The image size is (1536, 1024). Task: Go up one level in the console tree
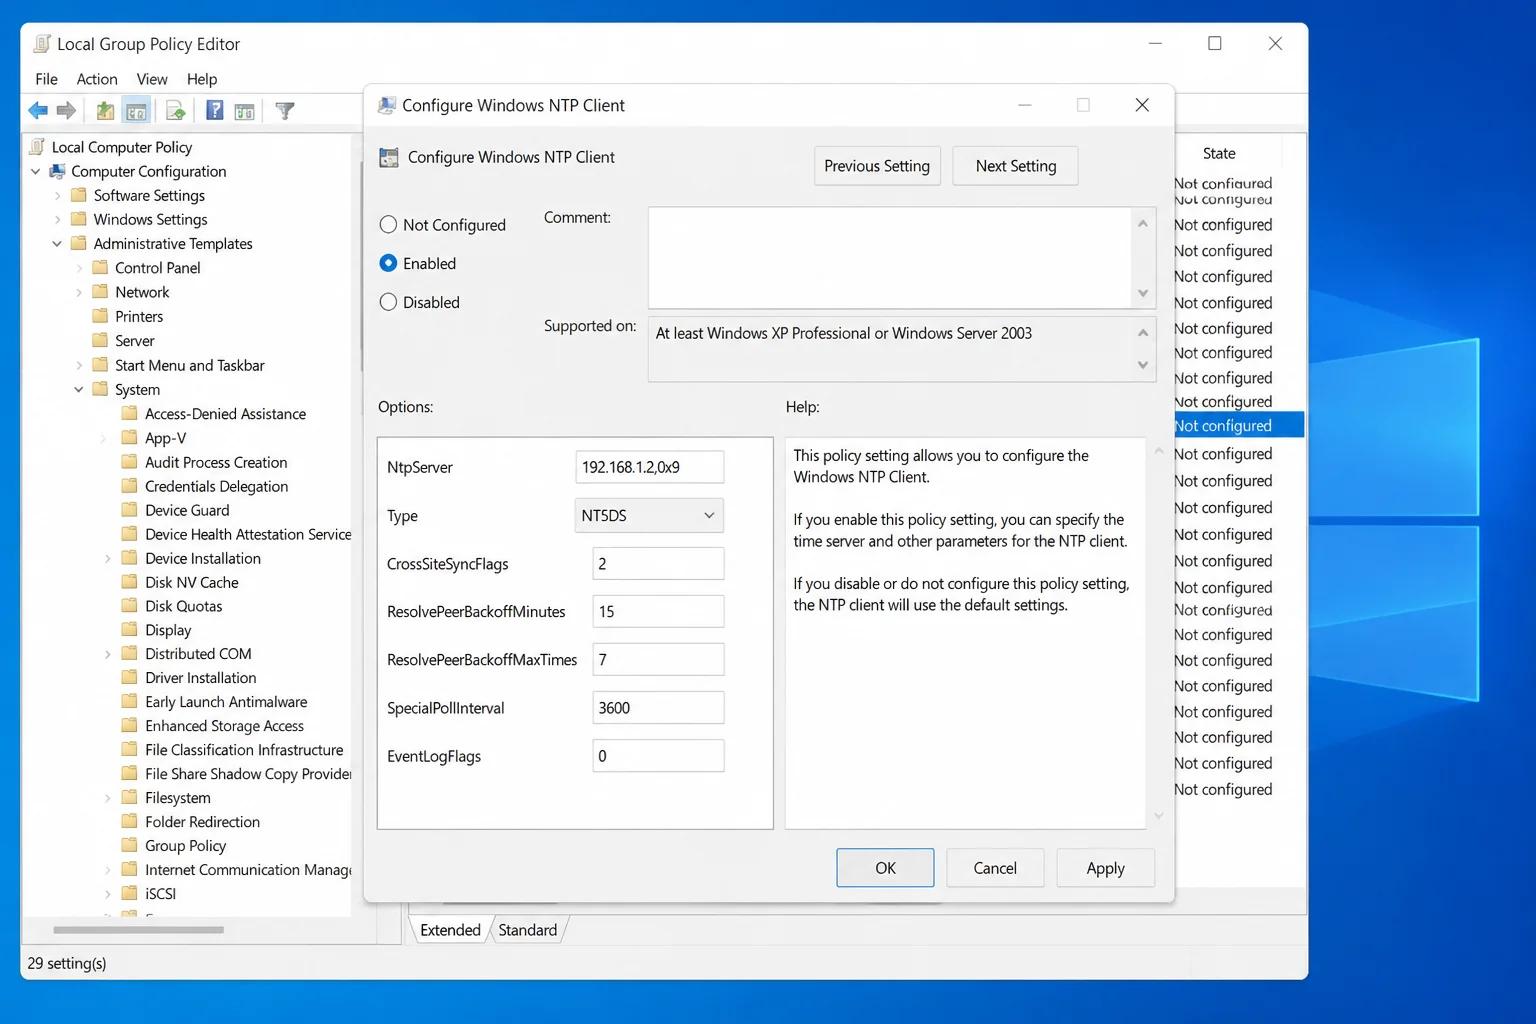click(x=105, y=111)
